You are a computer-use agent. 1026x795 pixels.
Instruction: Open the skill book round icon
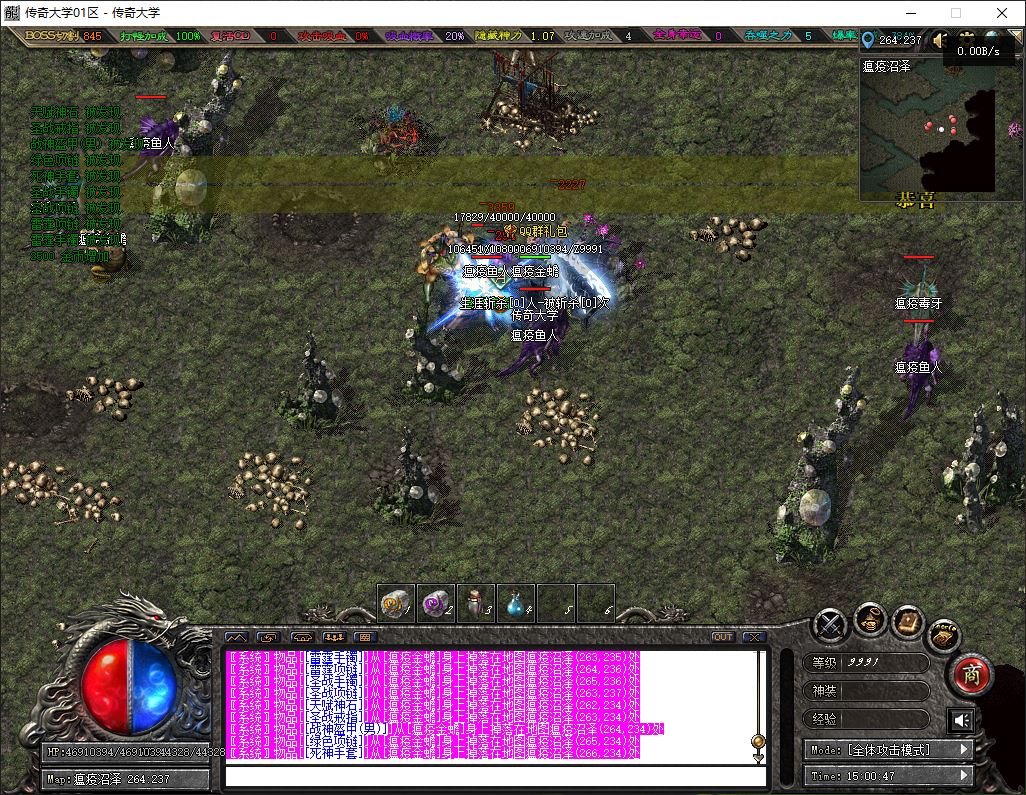pyautogui.click(x=908, y=622)
